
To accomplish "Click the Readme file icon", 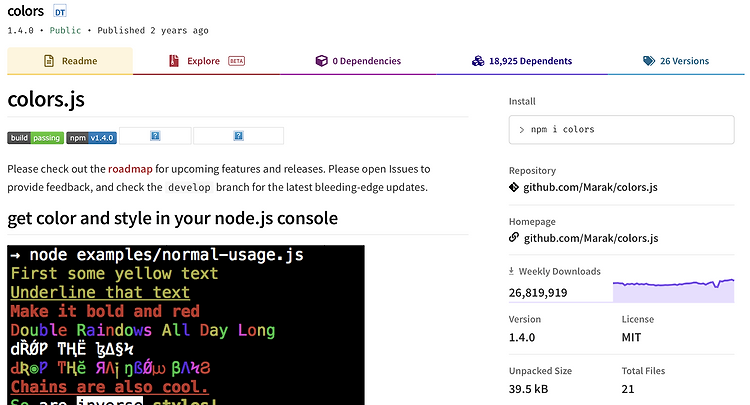I will click(49, 61).
